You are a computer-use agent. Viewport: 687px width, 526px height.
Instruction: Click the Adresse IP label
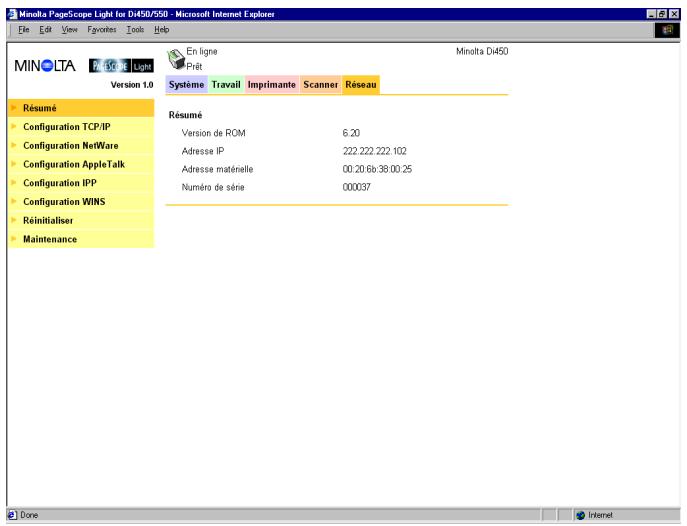(203, 151)
